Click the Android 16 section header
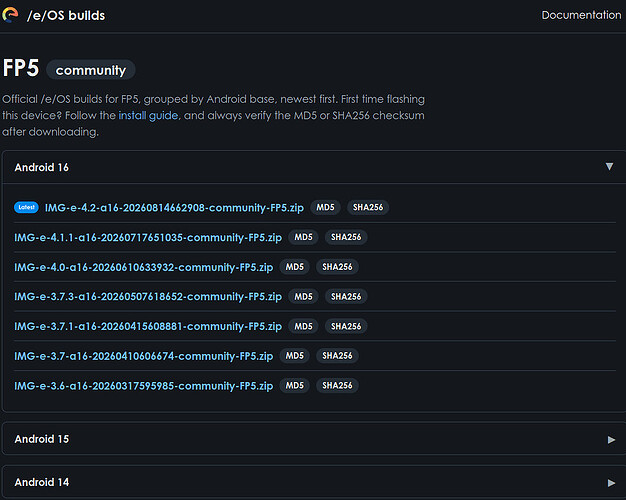 [313, 167]
